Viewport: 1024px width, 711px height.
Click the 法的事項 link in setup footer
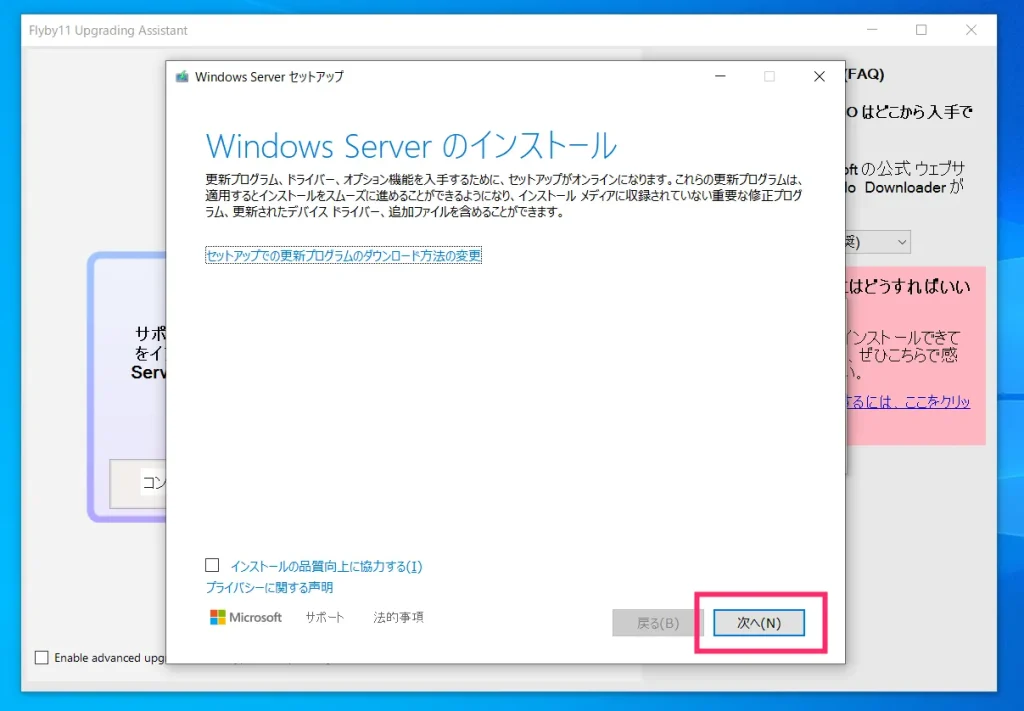pyautogui.click(x=398, y=617)
